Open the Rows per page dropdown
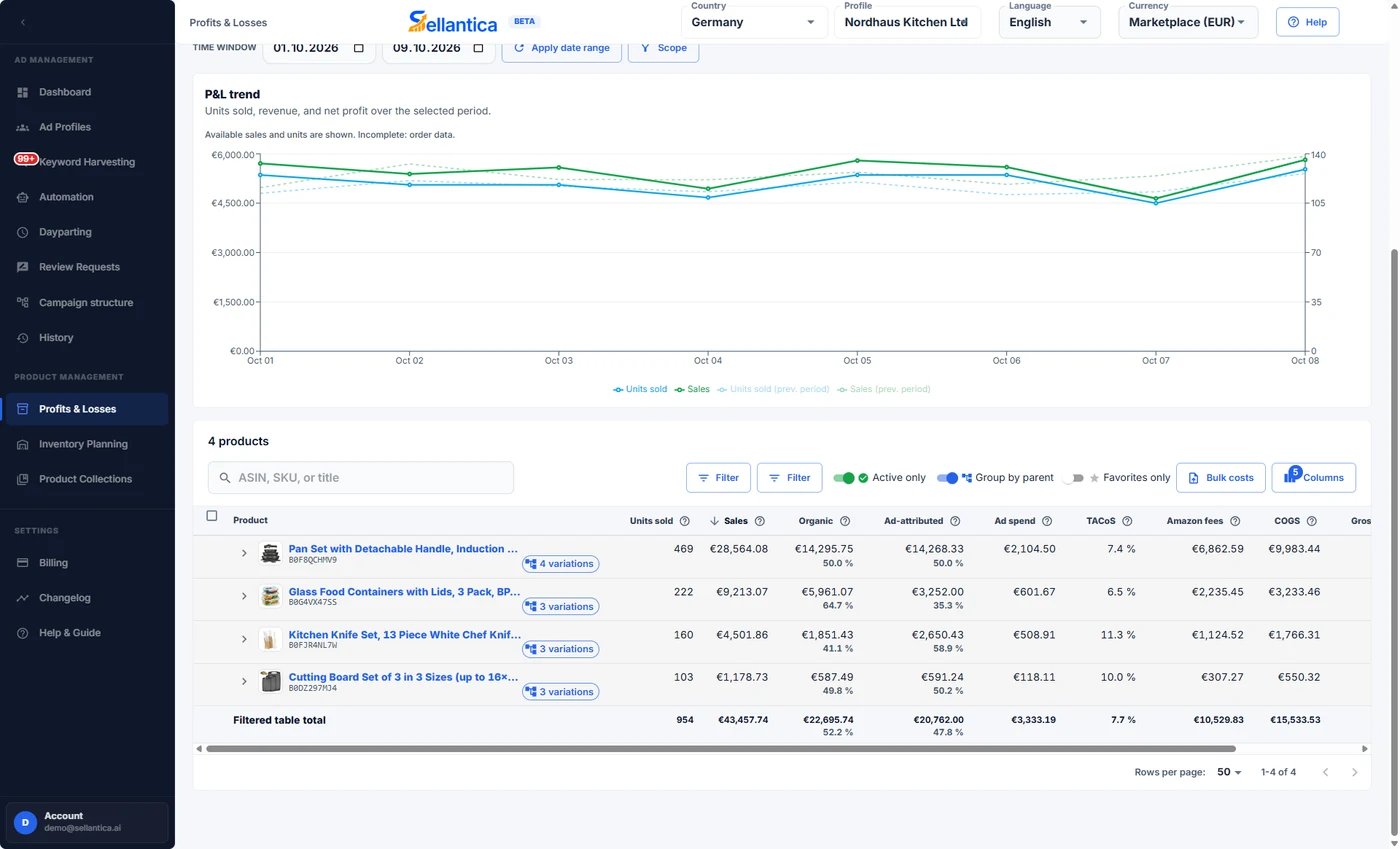This screenshot has width=1400, height=849. [x=1229, y=772]
